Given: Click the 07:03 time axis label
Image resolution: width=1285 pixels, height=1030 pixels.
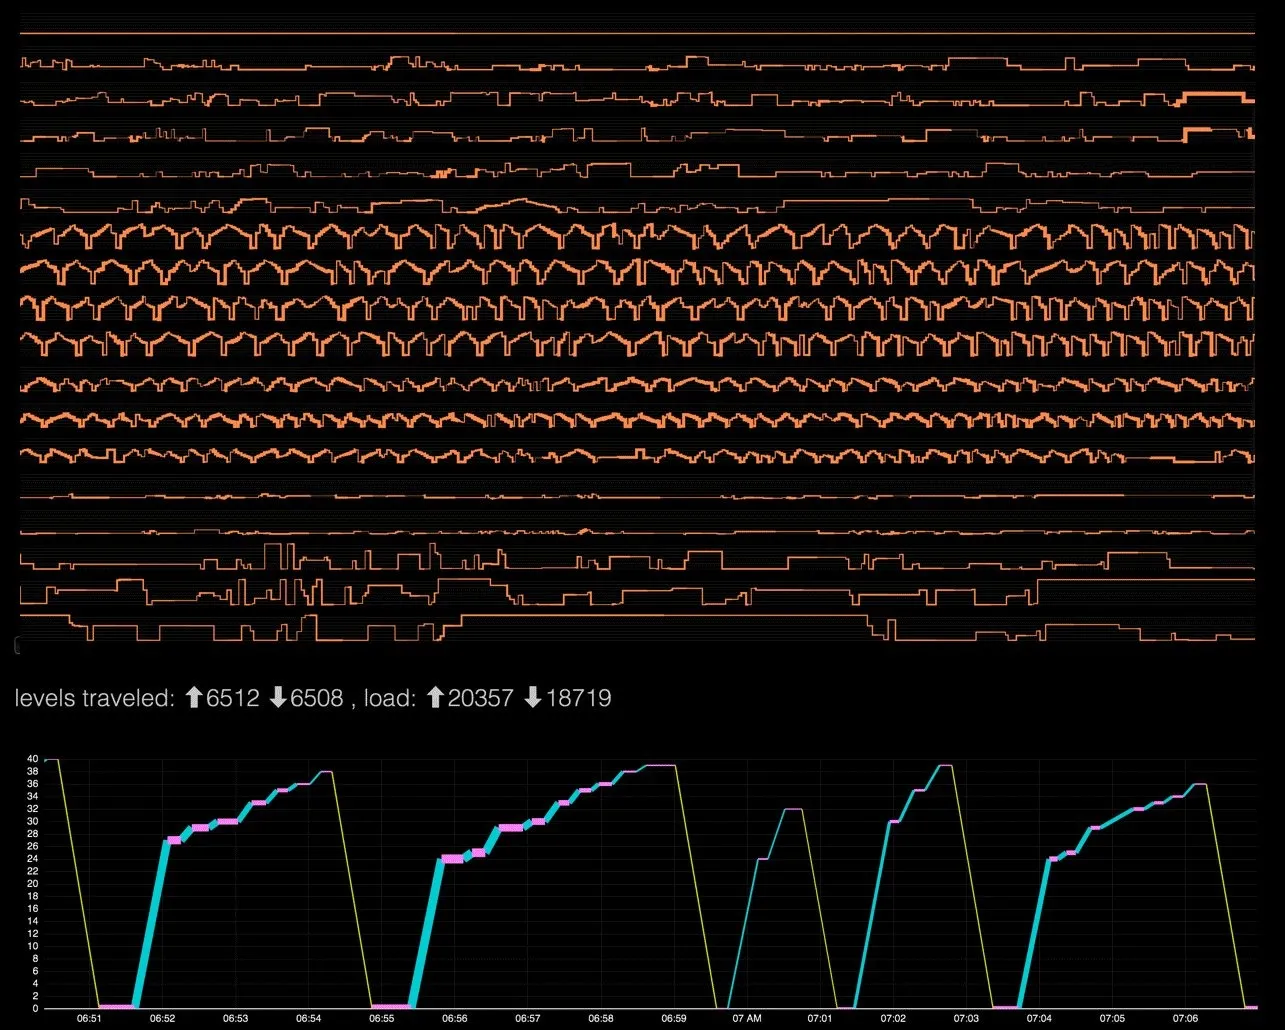Looking at the screenshot, I should tap(966, 1019).
